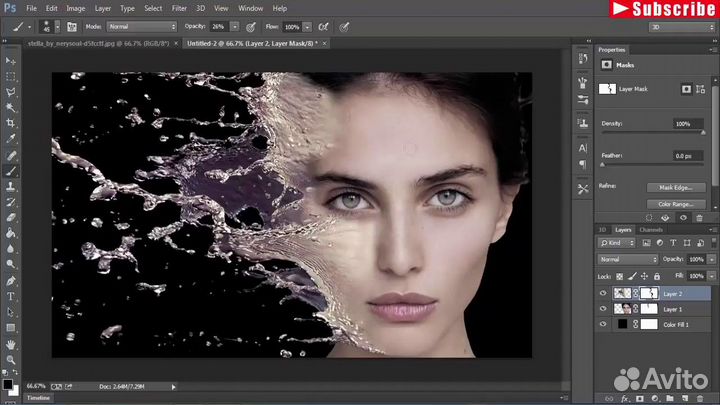Hide Layer 2 using its eye icon
Screen dimensions: 720x405
click(602, 294)
